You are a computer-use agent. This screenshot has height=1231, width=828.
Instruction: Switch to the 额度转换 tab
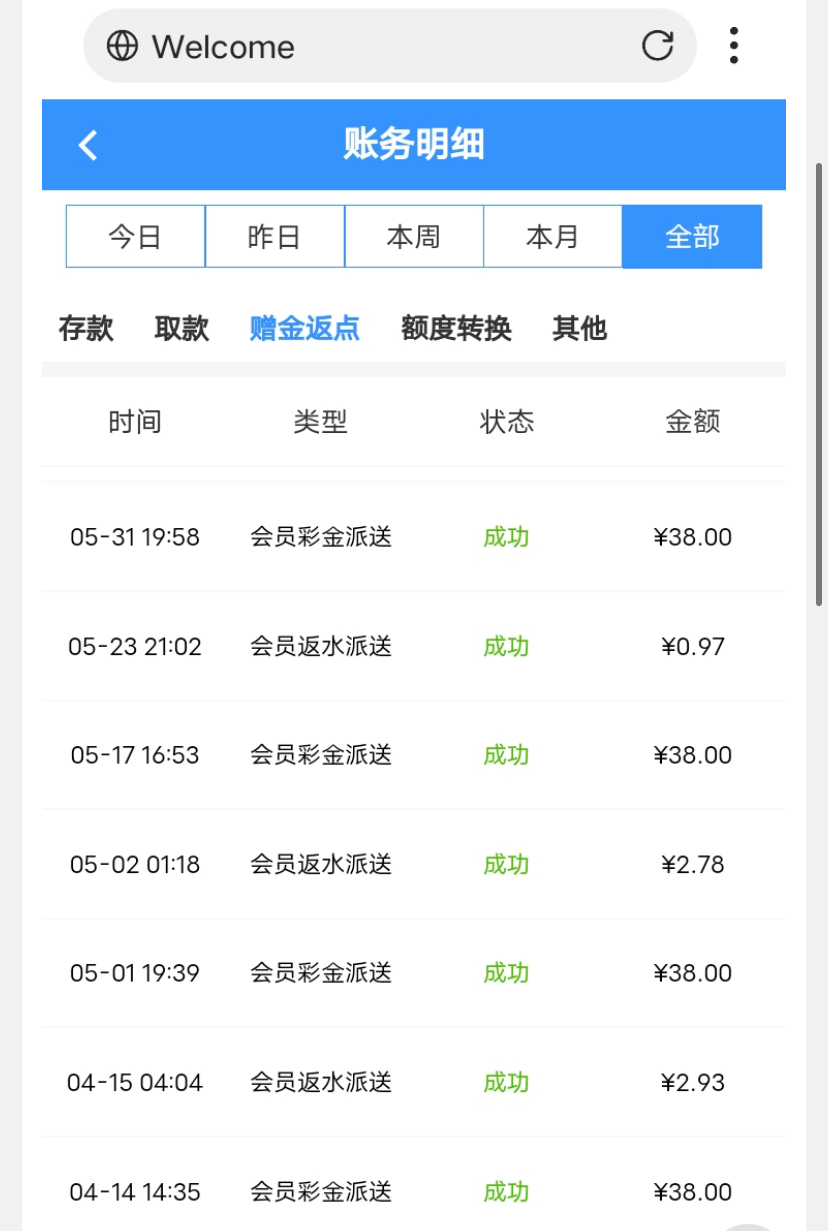coord(456,328)
